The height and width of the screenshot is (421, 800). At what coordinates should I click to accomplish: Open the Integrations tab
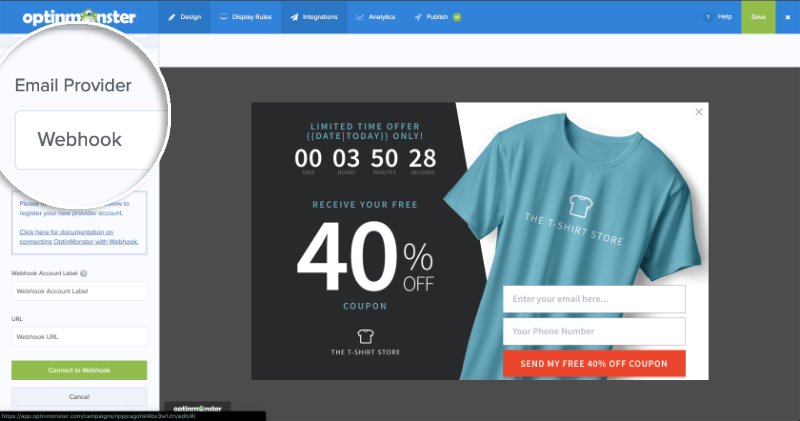314,17
